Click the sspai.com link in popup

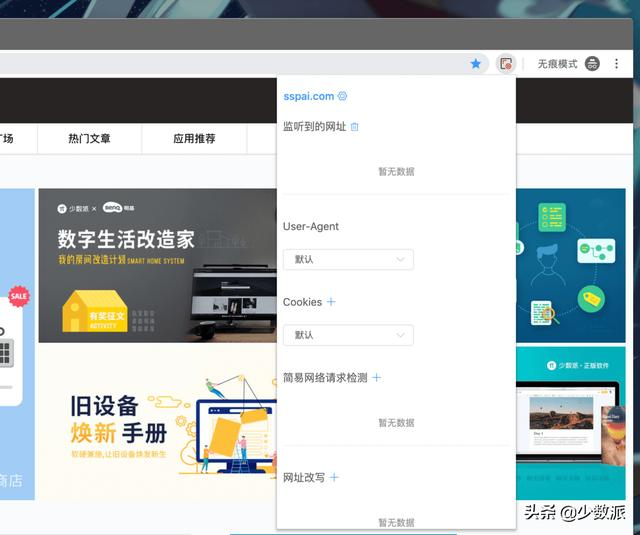point(309,96)
